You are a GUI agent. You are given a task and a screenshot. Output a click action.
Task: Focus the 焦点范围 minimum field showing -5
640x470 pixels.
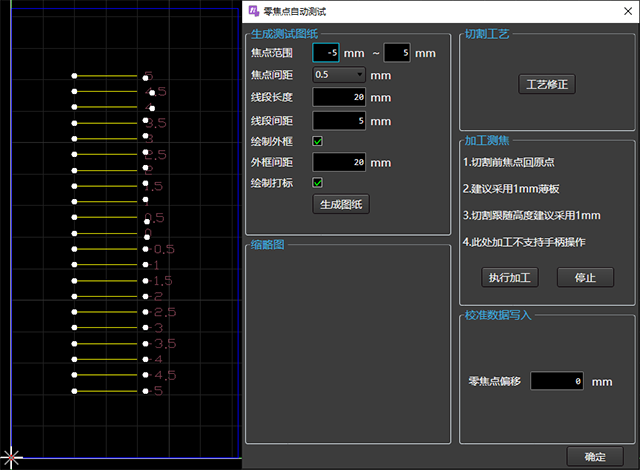pyautogui.click(x=326, y=52)
